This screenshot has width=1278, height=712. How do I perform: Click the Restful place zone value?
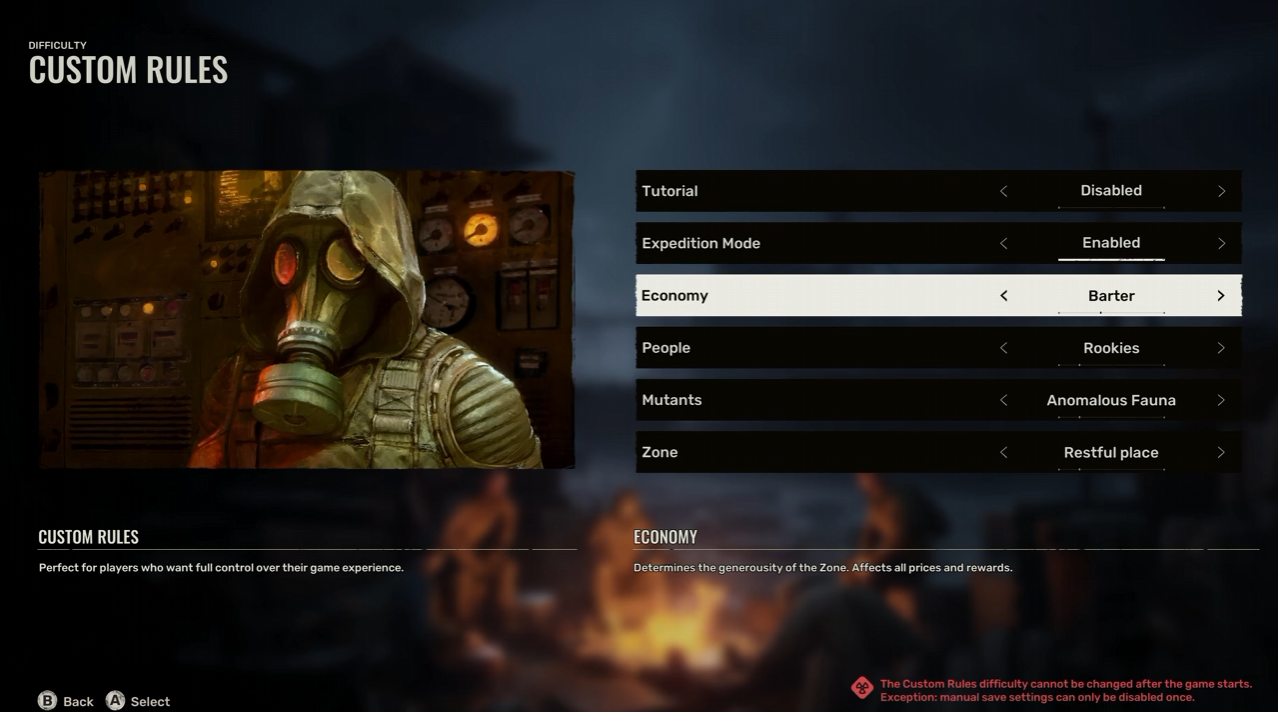point(1111,452)
